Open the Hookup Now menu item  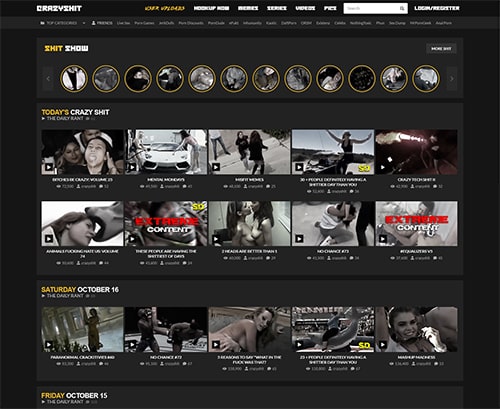pos(211,8)
